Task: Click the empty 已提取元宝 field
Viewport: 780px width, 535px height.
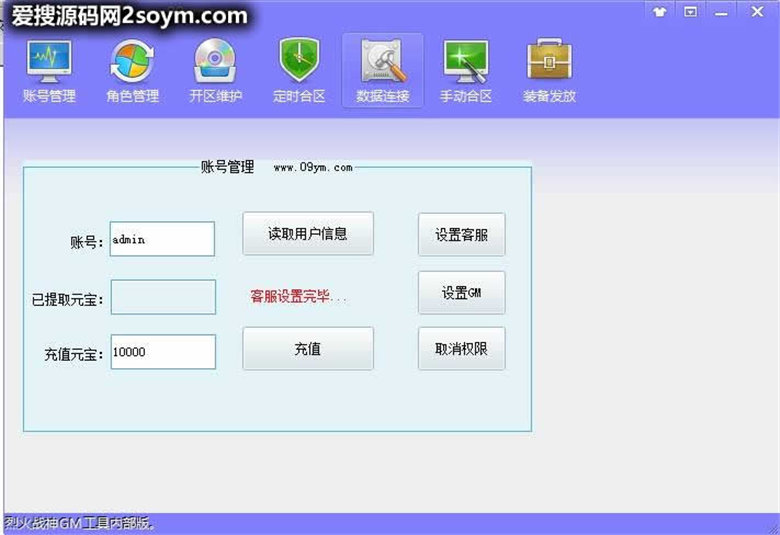Action: click(x=163, y=297)
